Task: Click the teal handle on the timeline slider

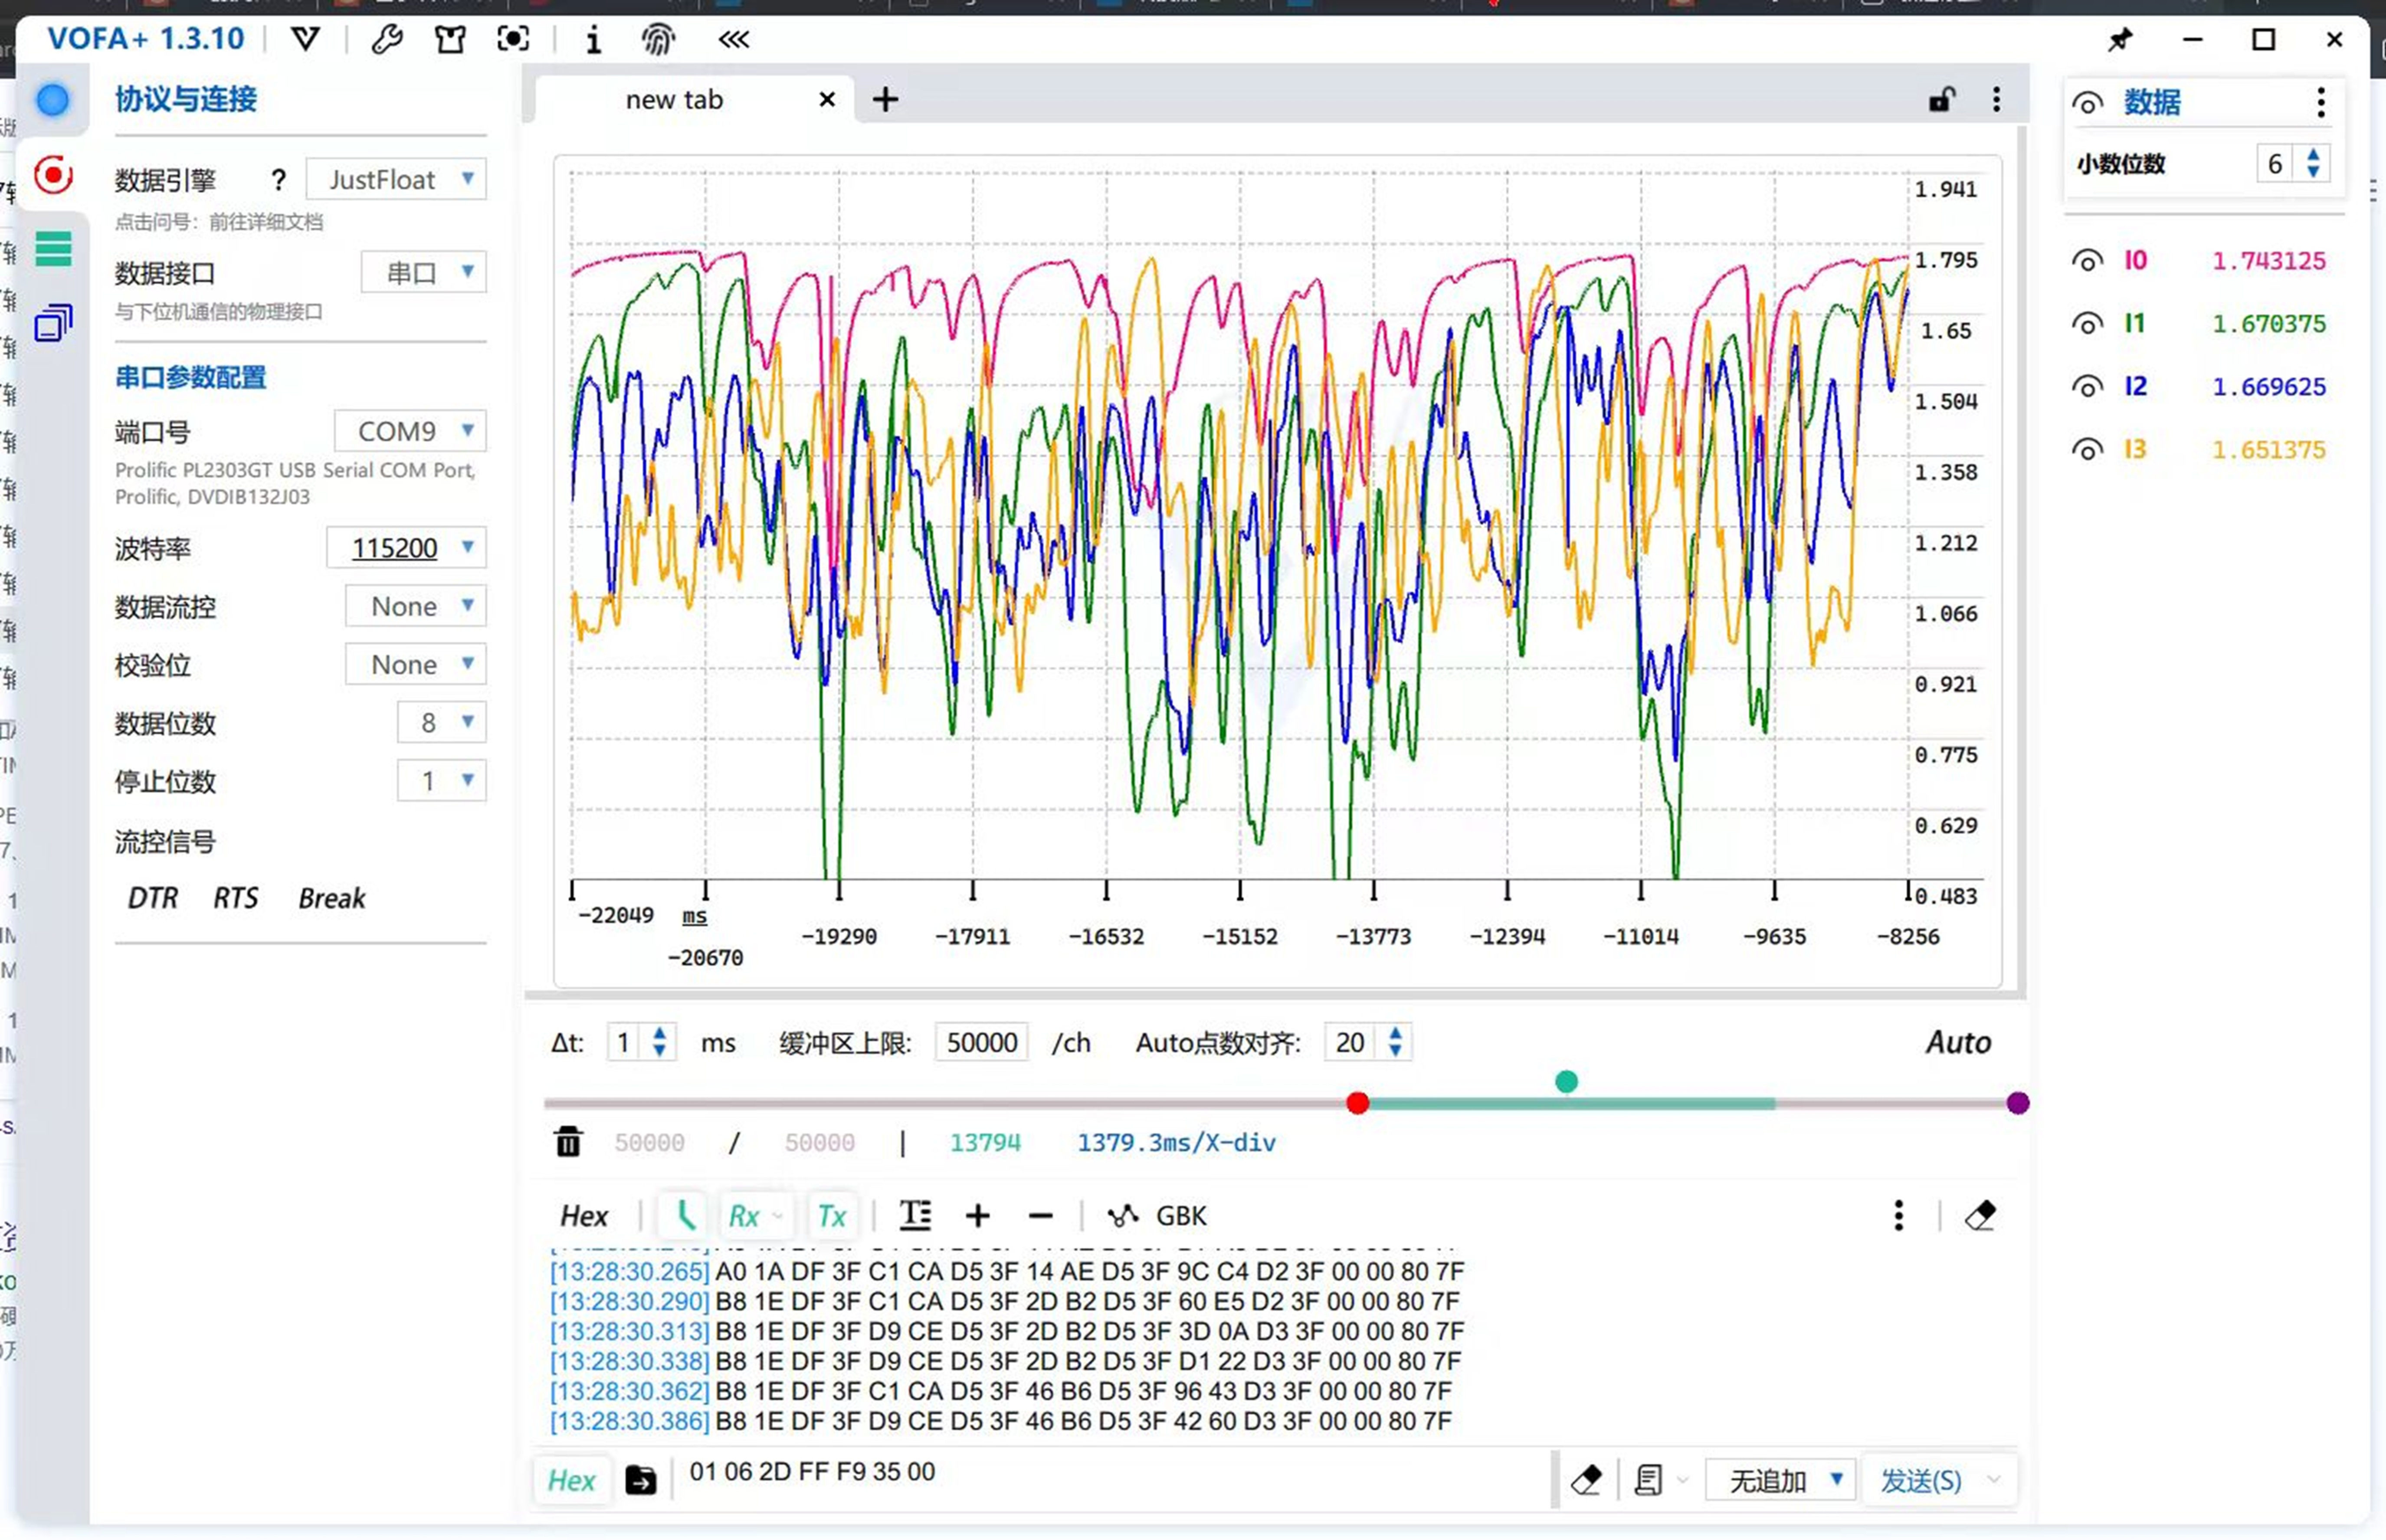Action: point(1566,1081)
